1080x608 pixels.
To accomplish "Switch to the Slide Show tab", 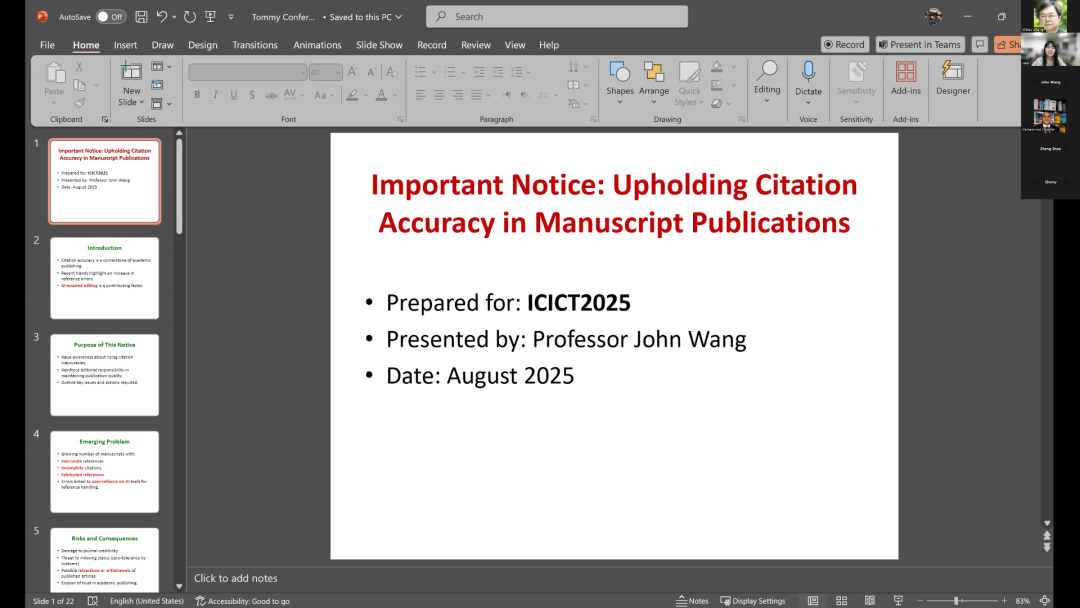I will click(379, 45).
